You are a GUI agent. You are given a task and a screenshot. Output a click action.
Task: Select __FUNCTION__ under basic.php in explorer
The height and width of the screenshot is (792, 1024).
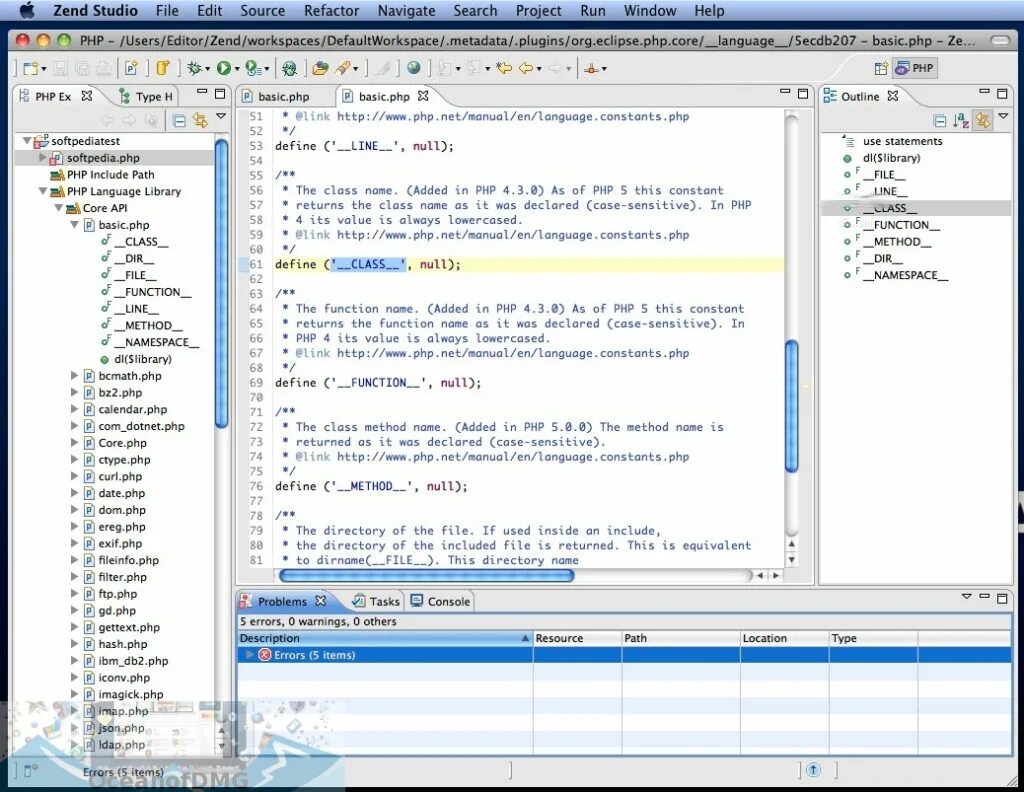point(153,292)
